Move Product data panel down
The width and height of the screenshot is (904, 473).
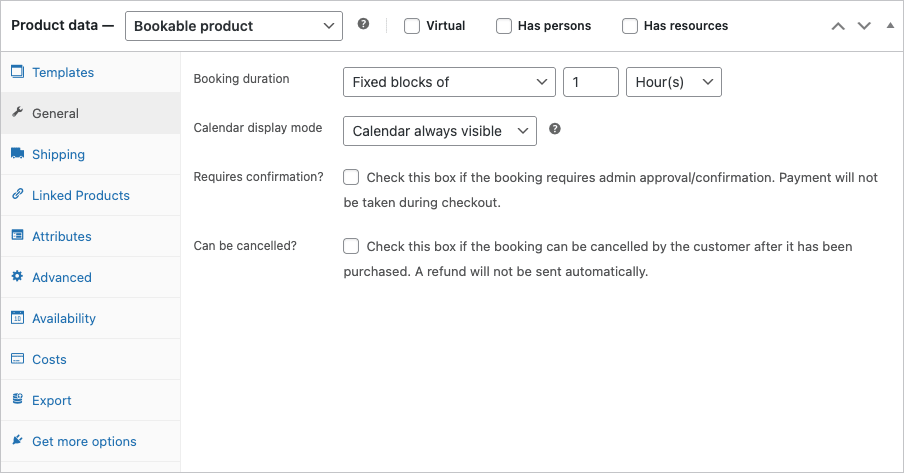pyautogui.click(x=864, y=26)
